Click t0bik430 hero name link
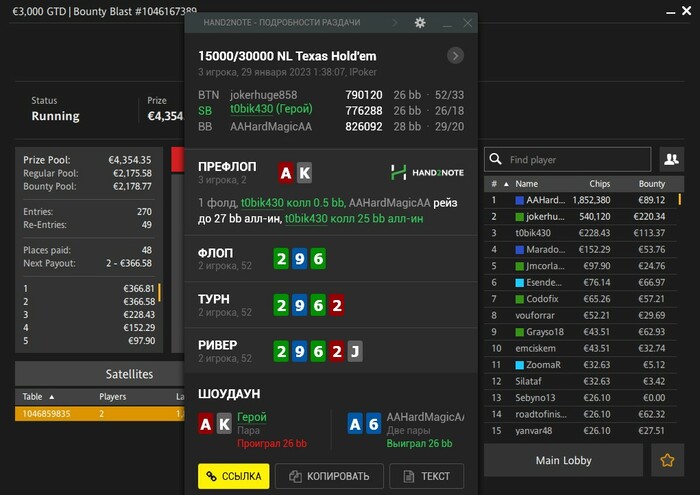Screen dimensions: 700x495 click(x=251, y=109)
